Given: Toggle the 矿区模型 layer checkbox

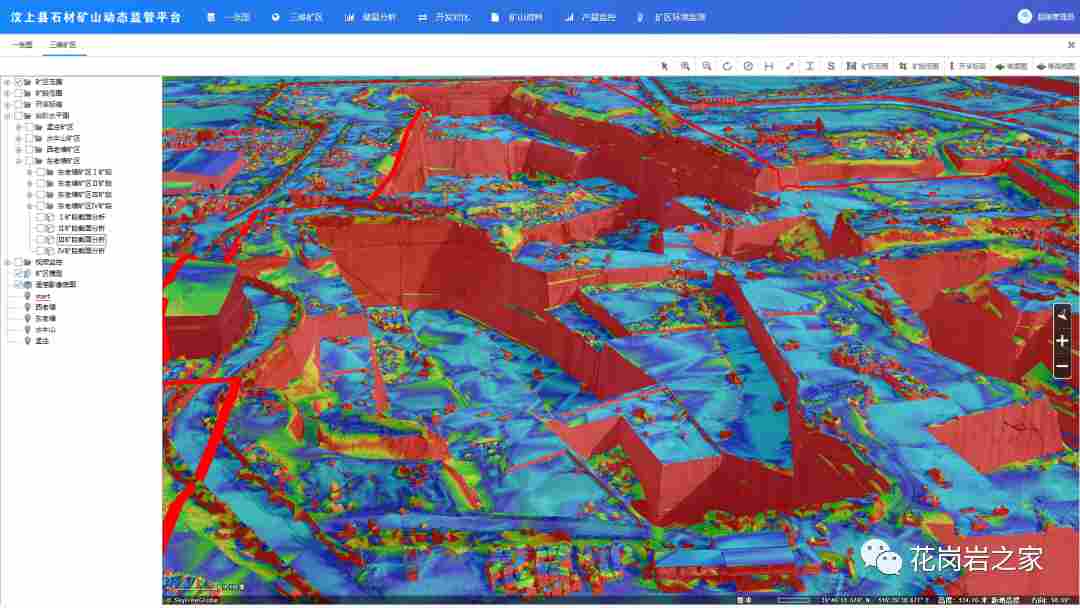Looking at the screenshot, I should (x=19, y=273).
